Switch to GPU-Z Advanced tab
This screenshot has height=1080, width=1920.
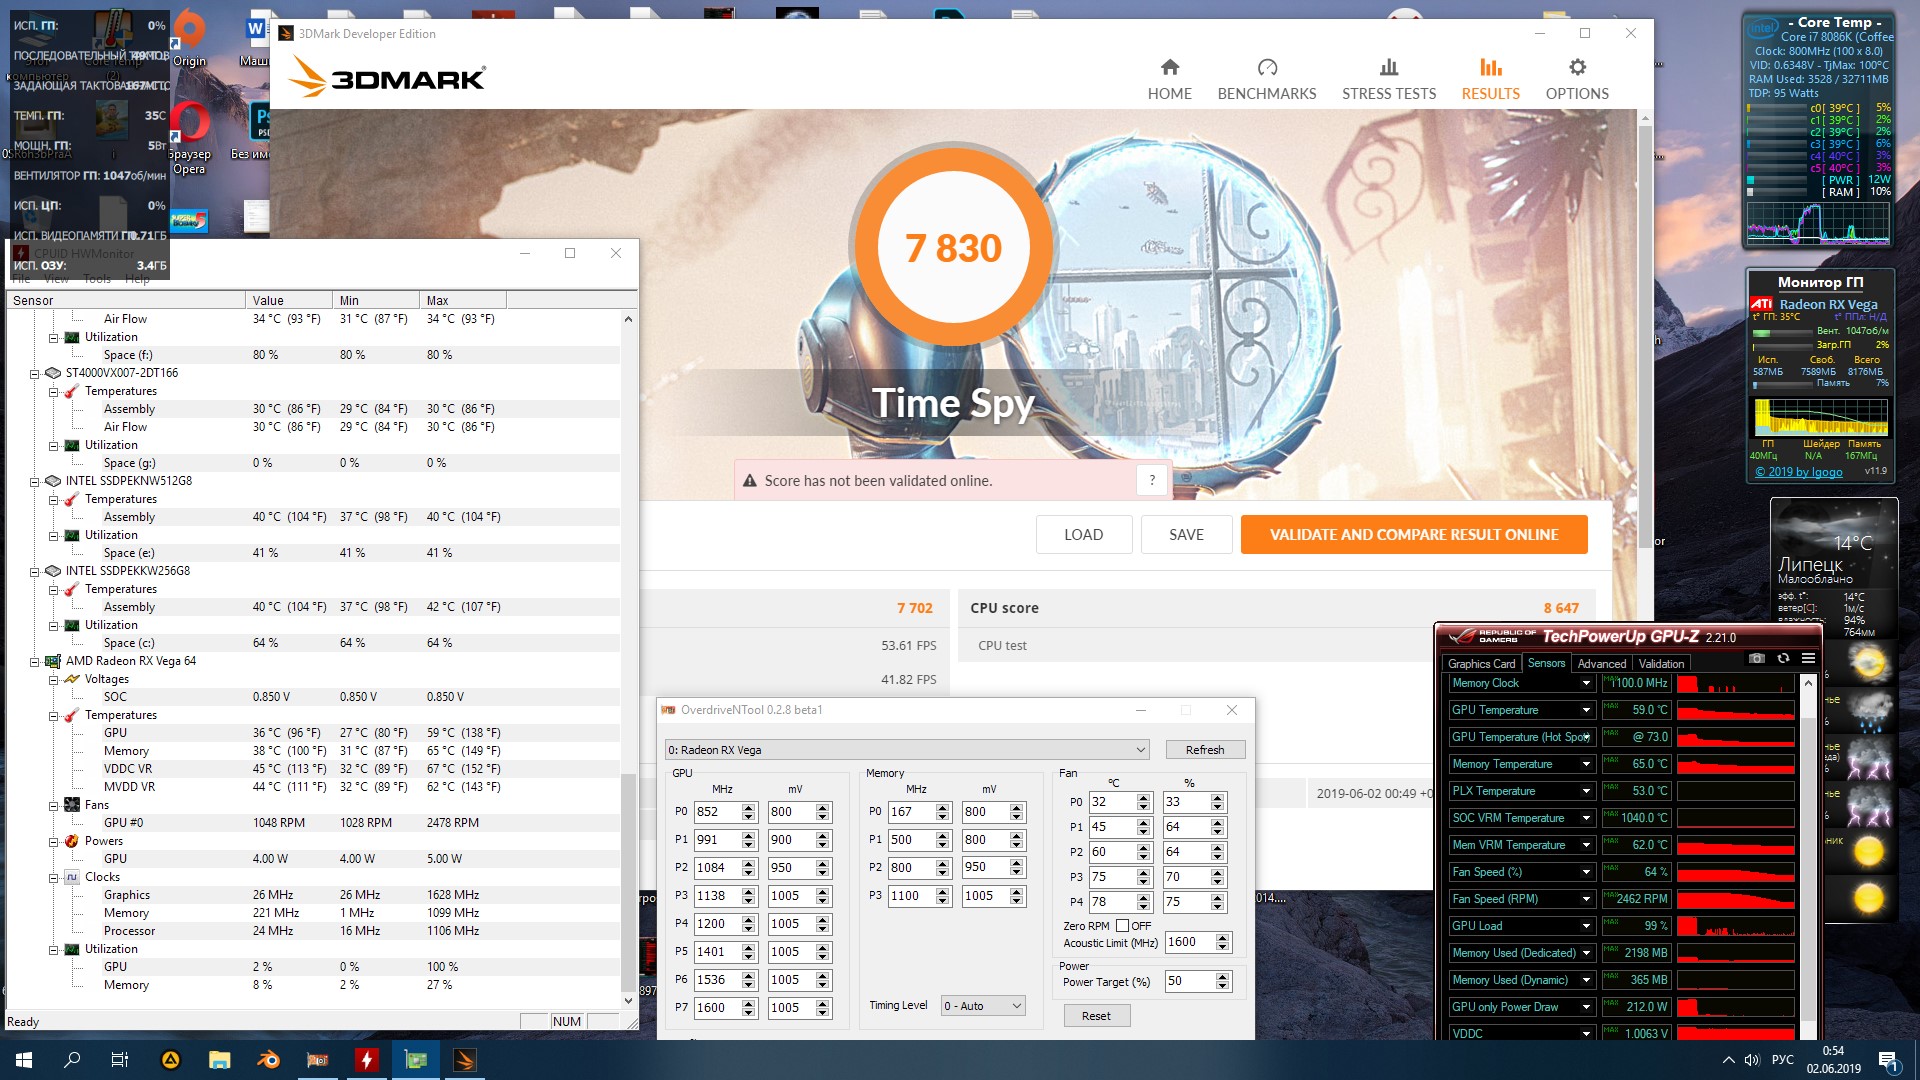pos(1601,664)
